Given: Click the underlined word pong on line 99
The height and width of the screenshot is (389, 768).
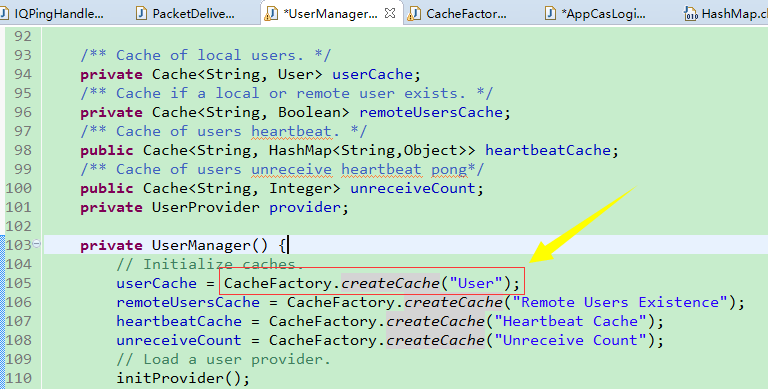Looking at the screenshot, I should coord(449,170).
